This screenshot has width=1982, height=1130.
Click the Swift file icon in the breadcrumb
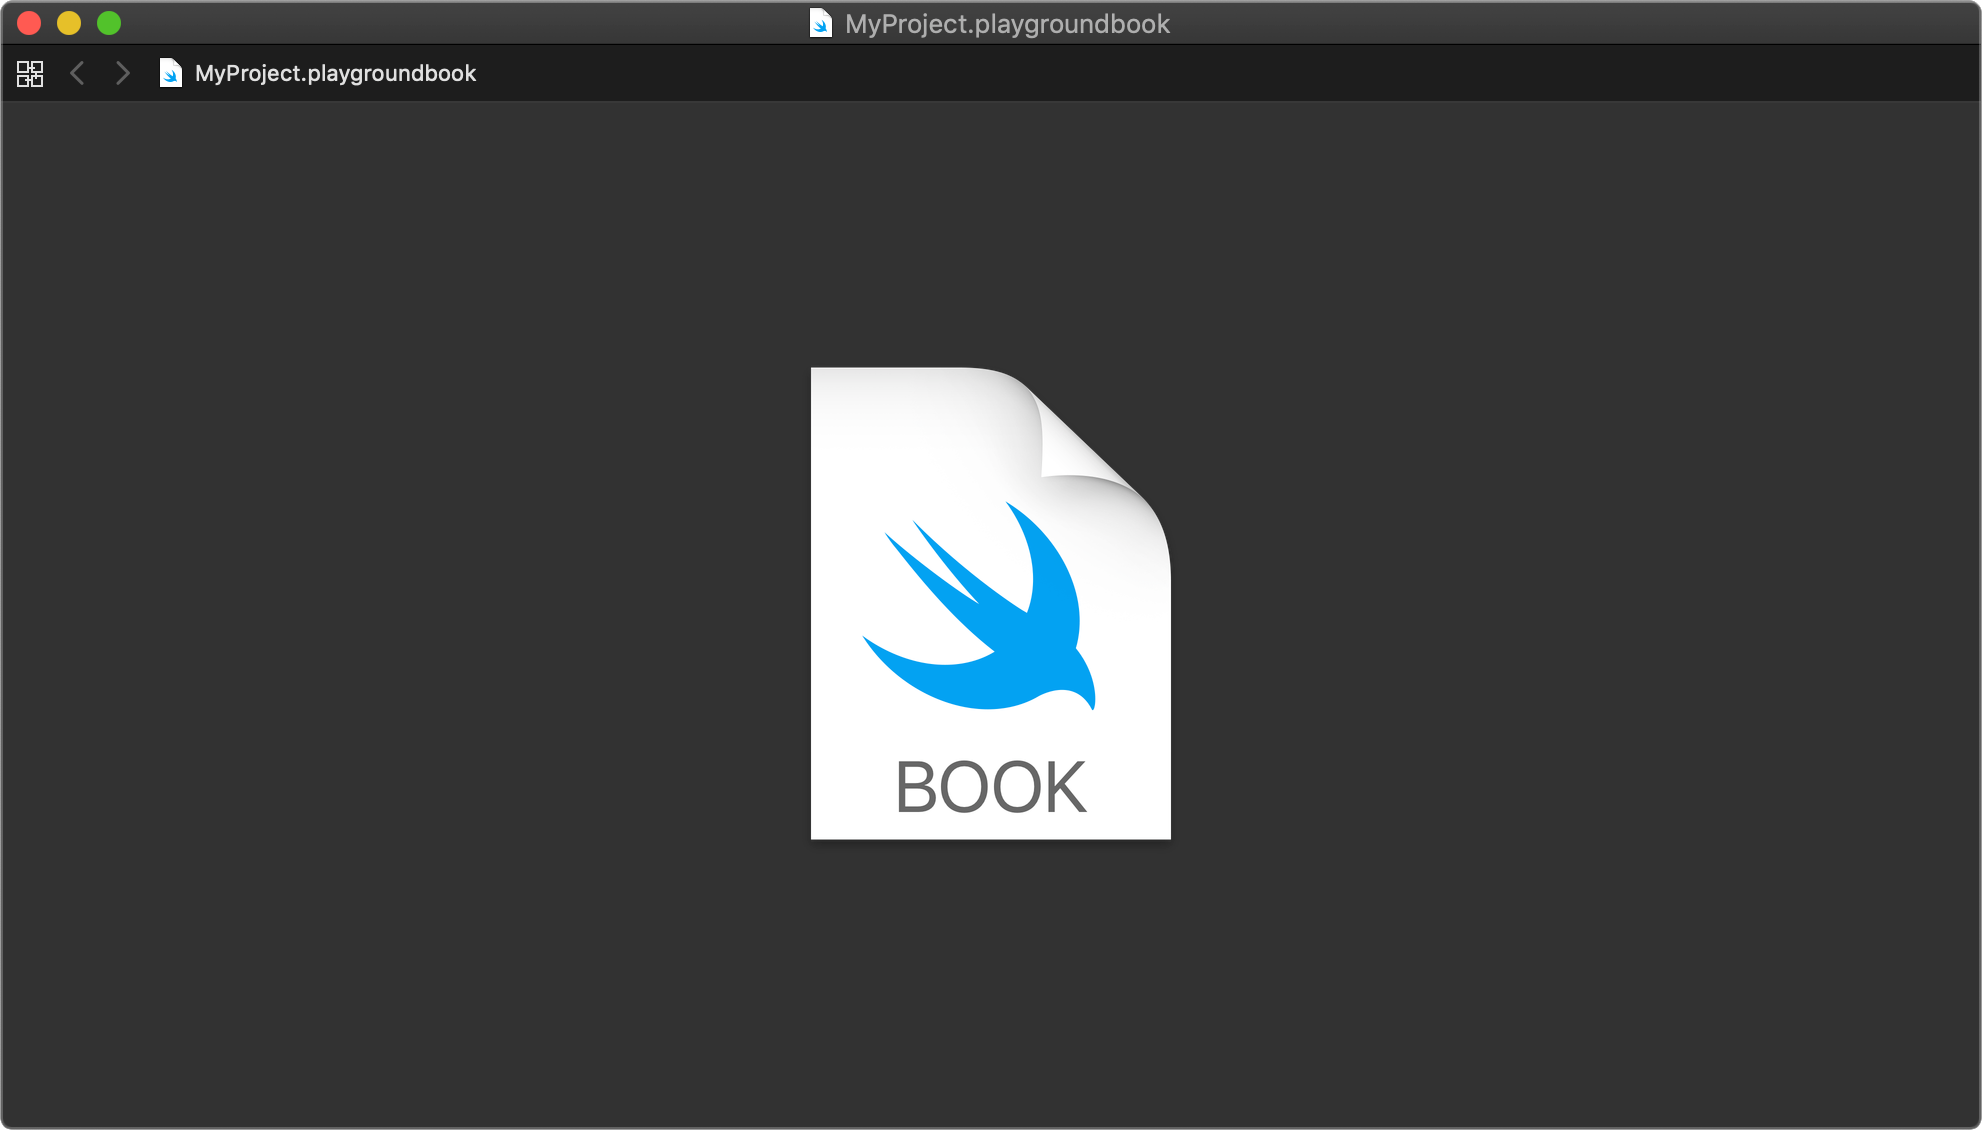tap(170, 73)
